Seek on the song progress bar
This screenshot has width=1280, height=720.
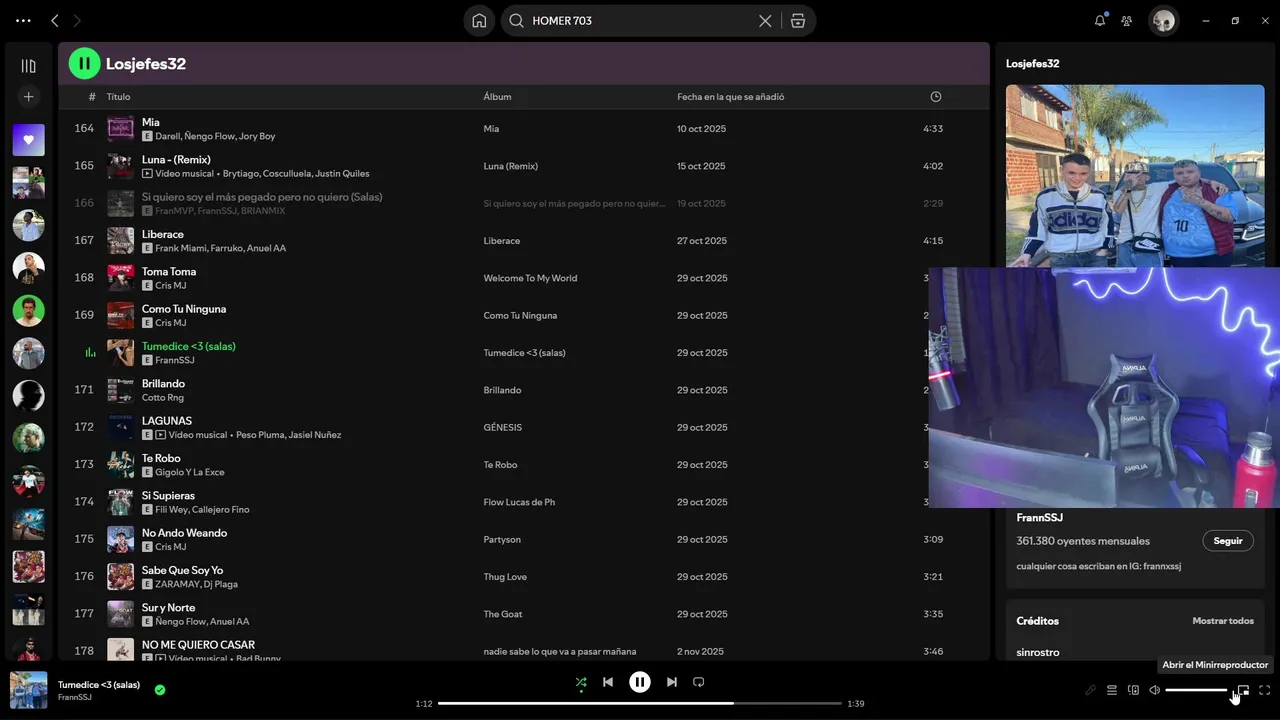pos(640,703)
